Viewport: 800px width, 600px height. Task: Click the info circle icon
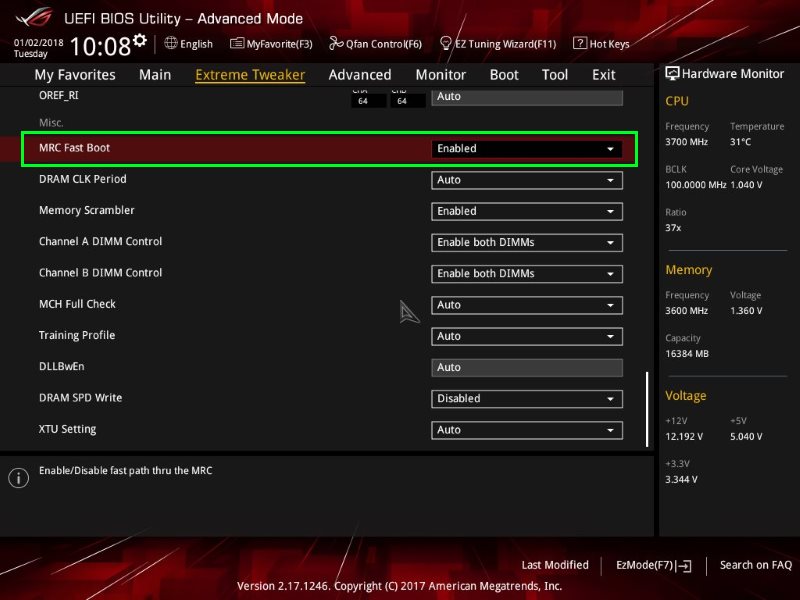[18, 478]
